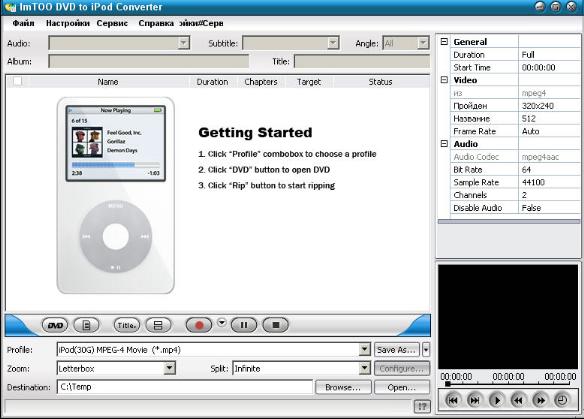
Task: Click the Album input field
Action: tap(149, 61)
